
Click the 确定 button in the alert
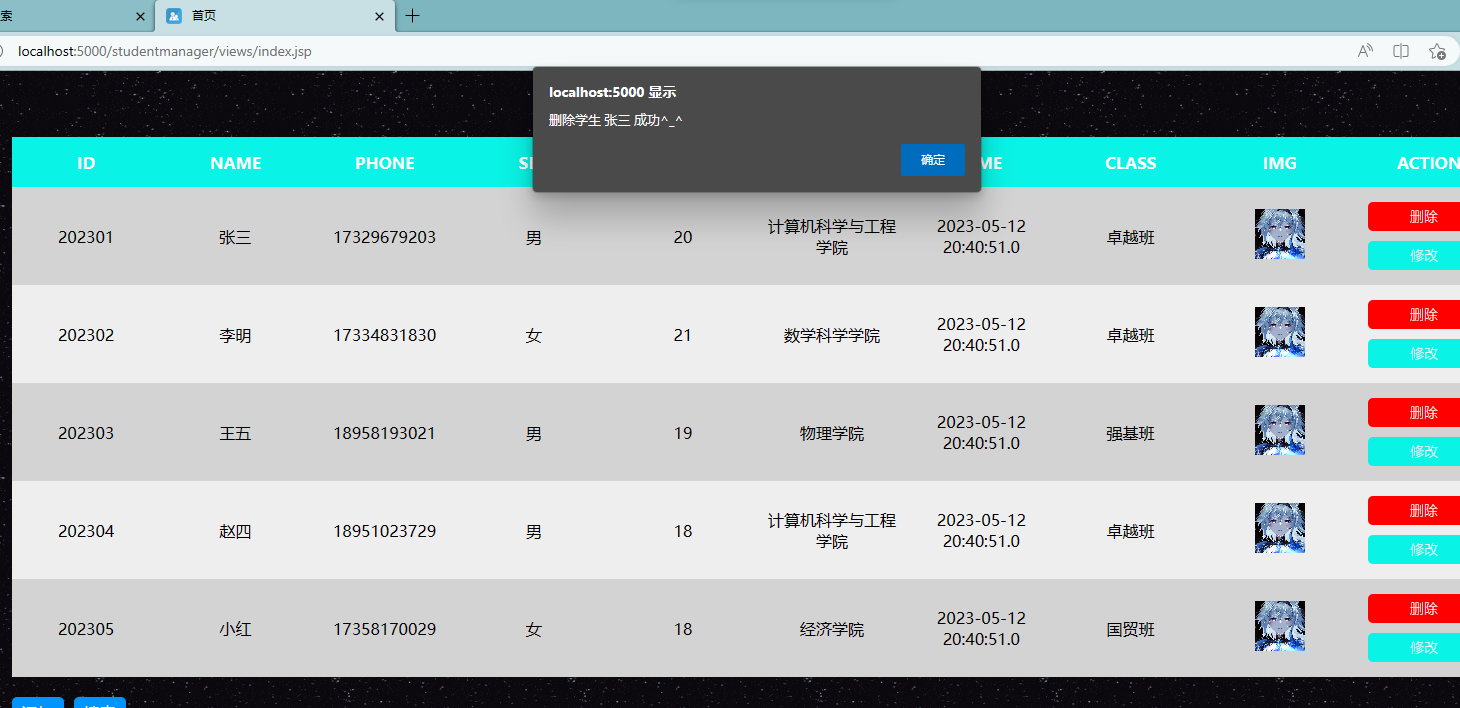click(x=932, y=160)
